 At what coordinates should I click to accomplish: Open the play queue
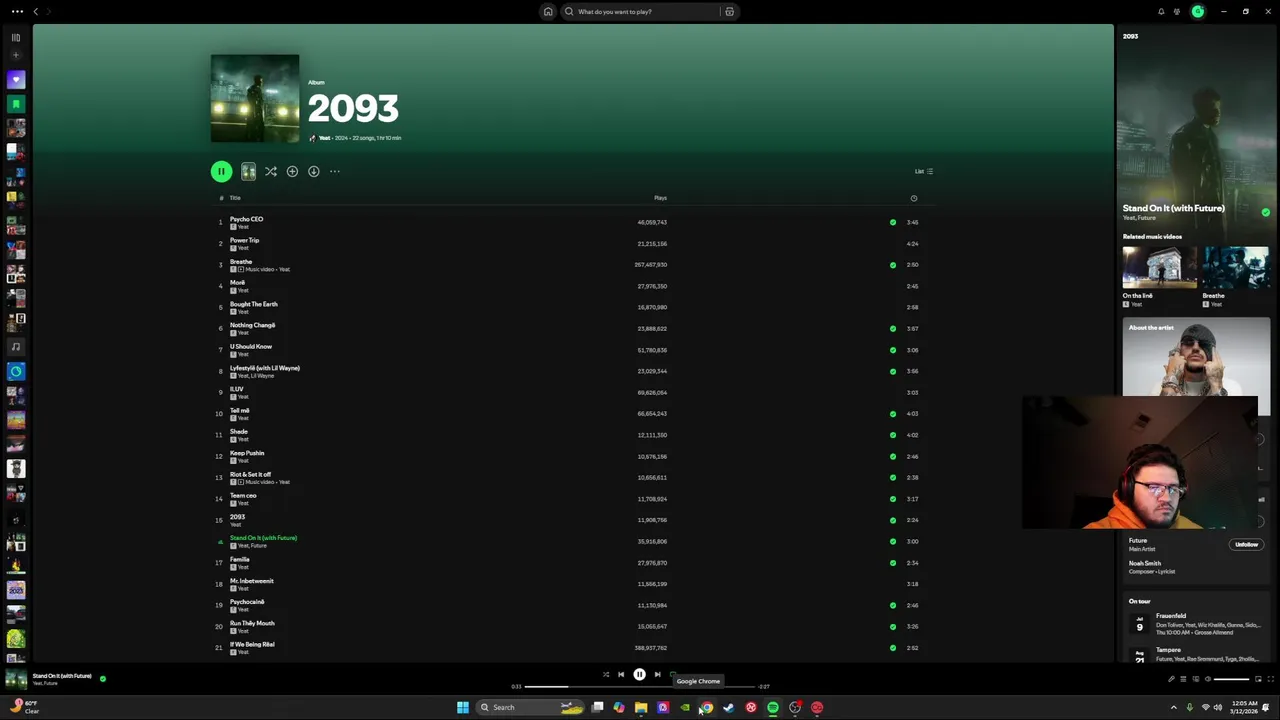1183,679
